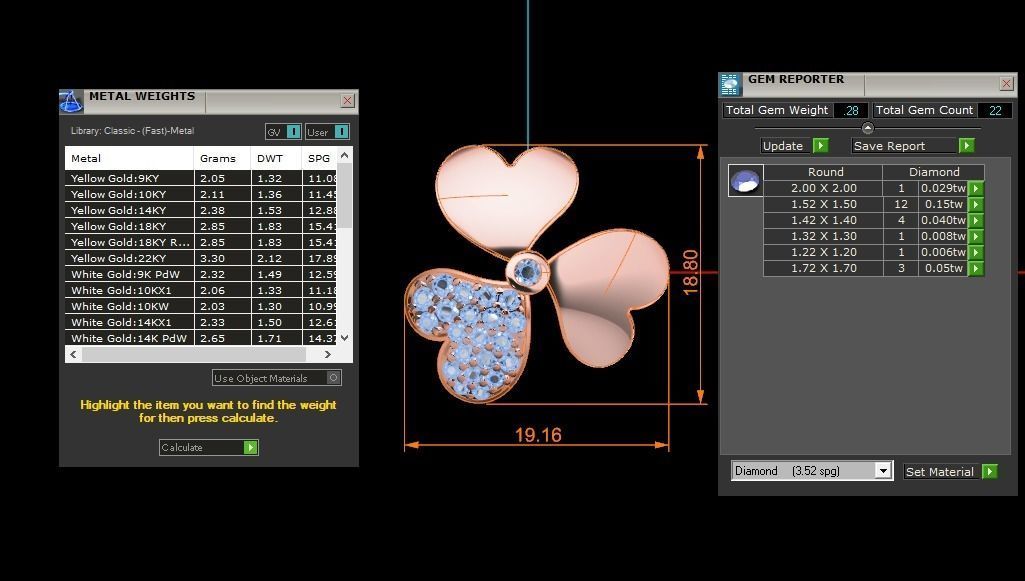The image size is (1025, 581).
Task: Click green arrow for 1.22 X 1.20 gem row
Action: coord(975,252)
